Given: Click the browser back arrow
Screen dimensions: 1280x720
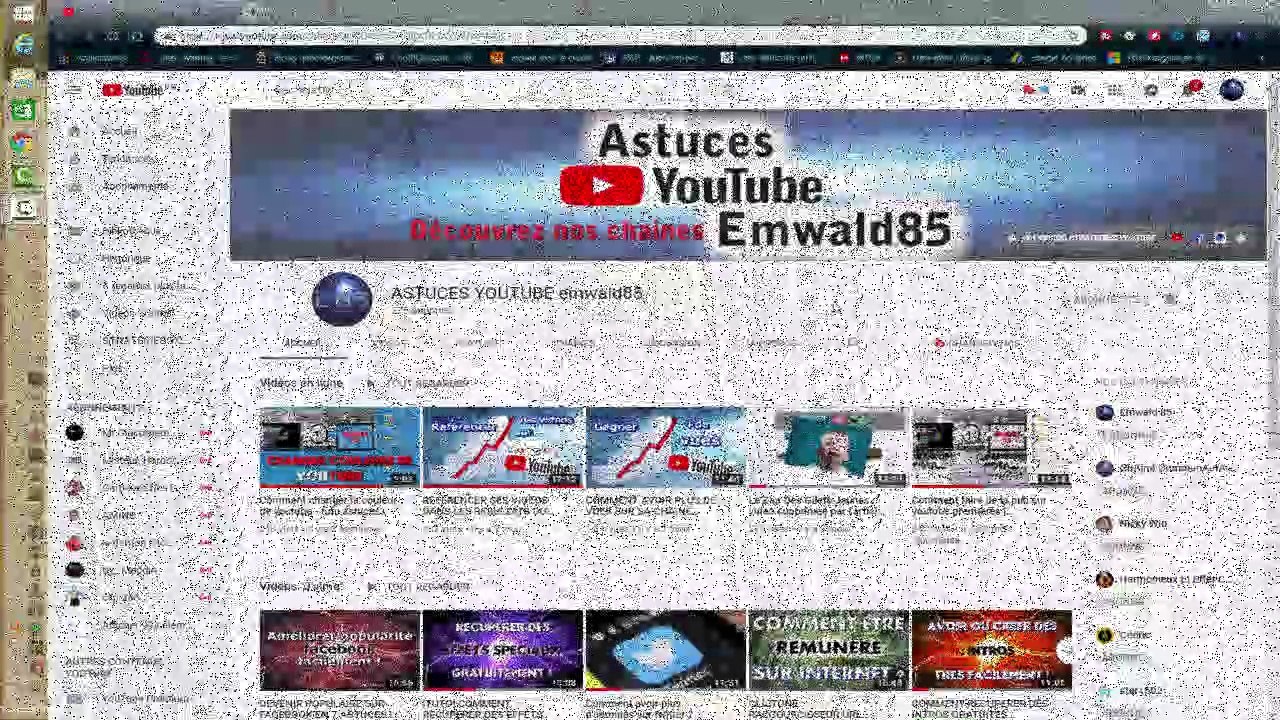Looking at the screenshot, I should (x=62, y=36).
